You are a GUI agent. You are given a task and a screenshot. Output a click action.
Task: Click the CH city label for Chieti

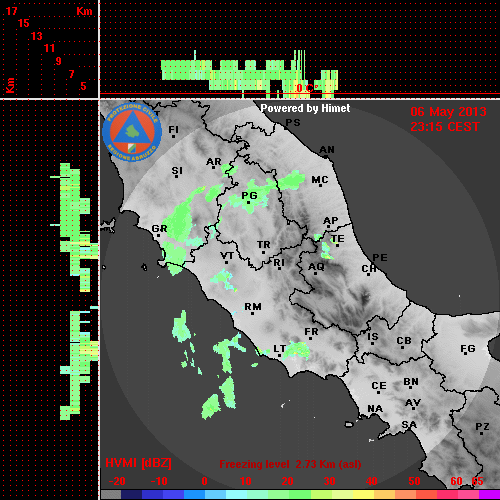(369, 269)
